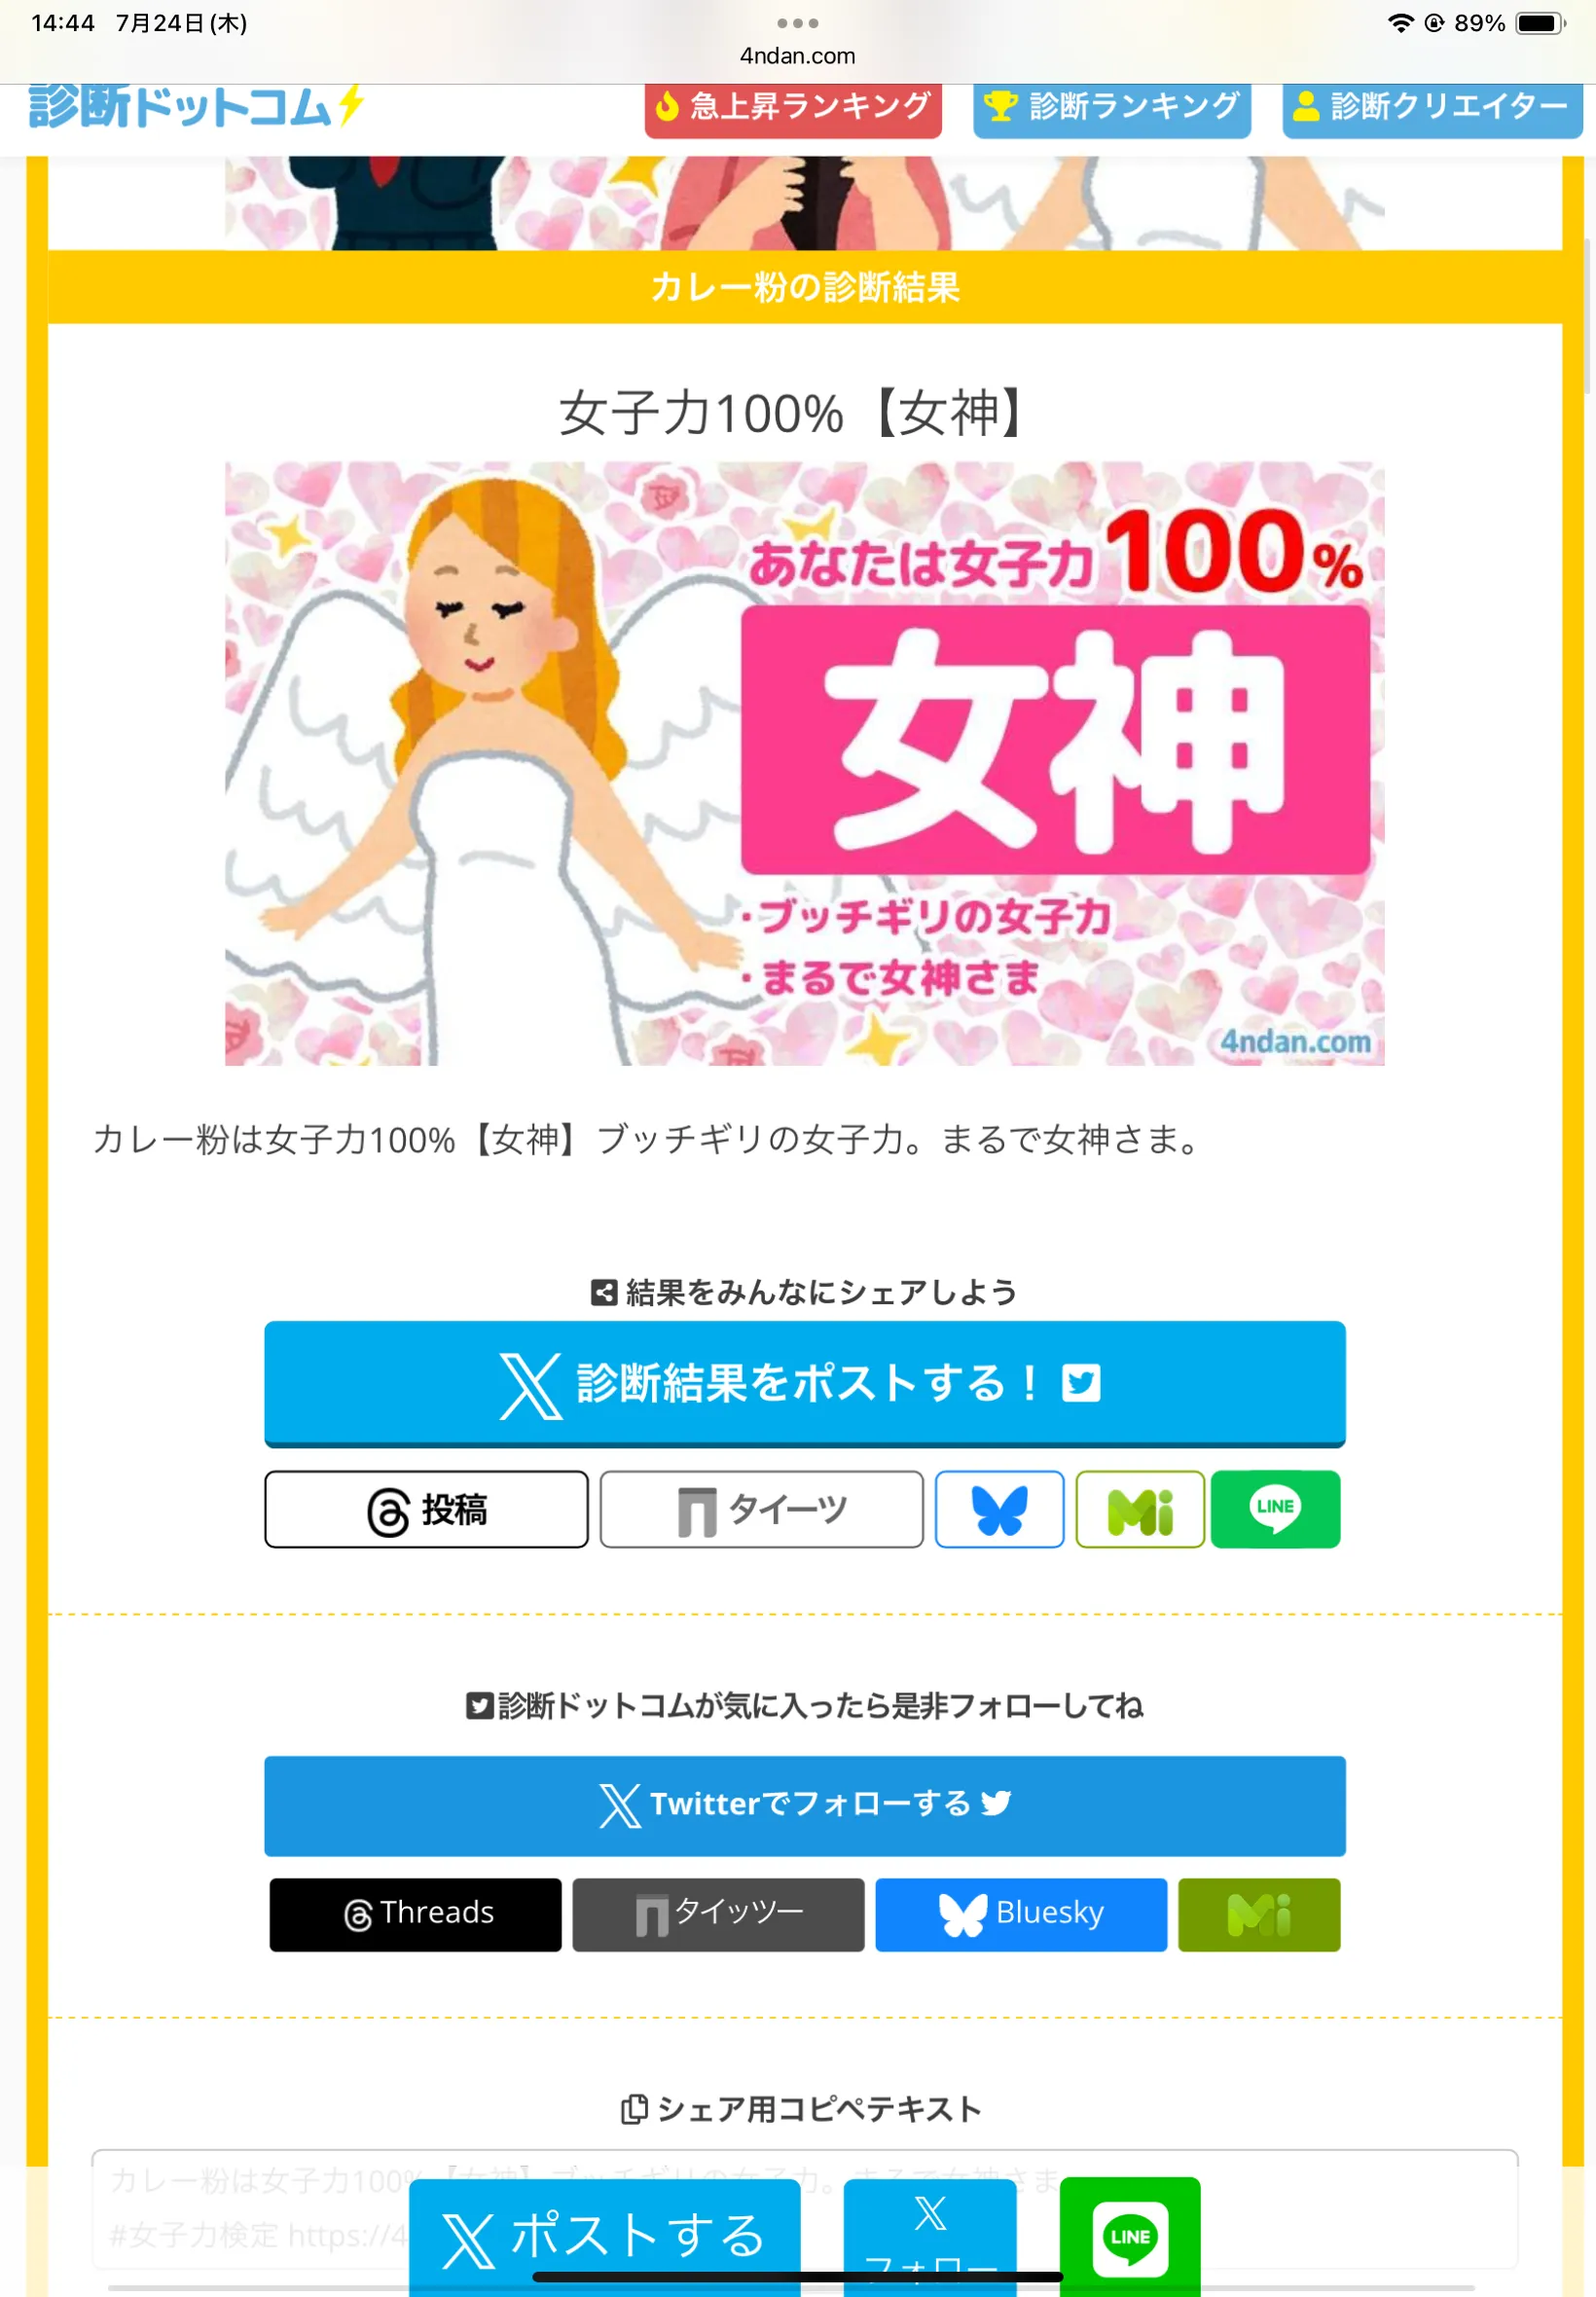Open 急上昇ランキング tab
This screenshot has width=1596, height=2297.
coord(793,108)
